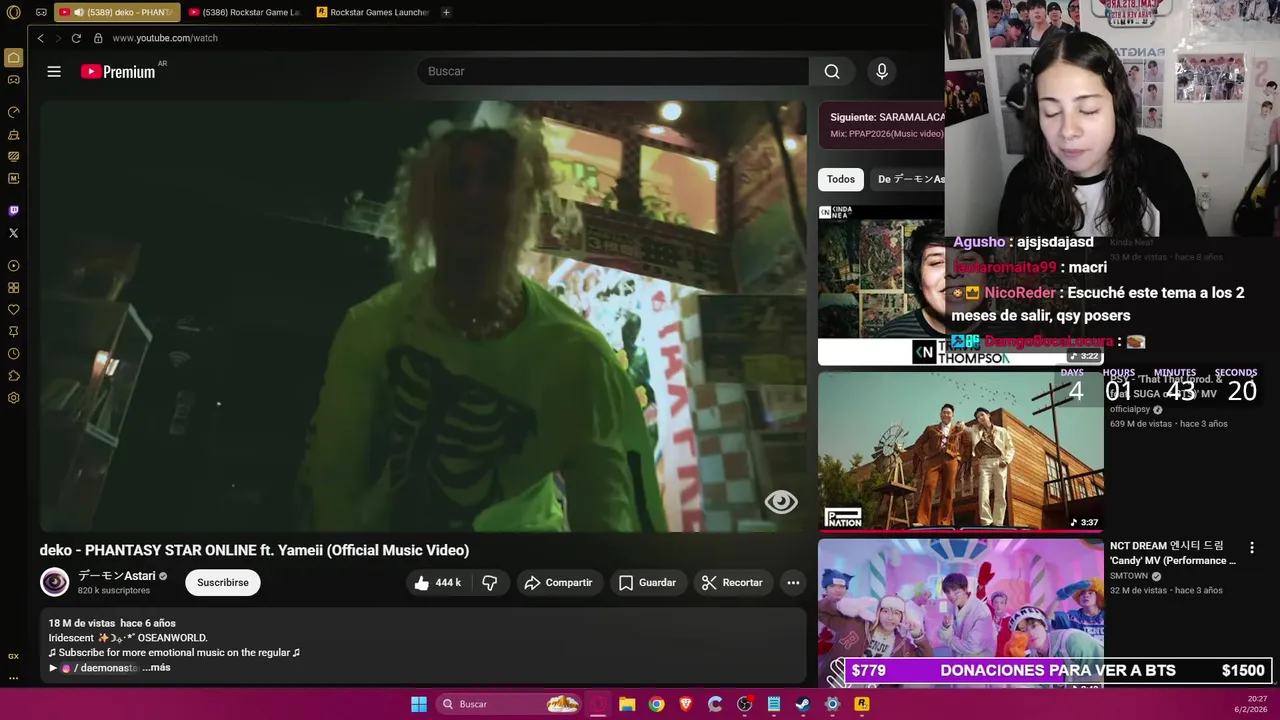Open the PSY That That video thumbnail
Image resolution: width=1280 pixels, height=720 pixels.
(961, 451)
